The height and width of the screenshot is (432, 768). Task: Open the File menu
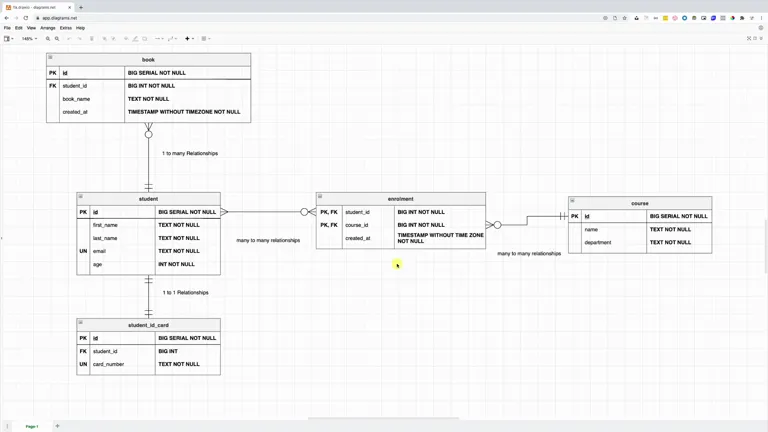[7, 28]
